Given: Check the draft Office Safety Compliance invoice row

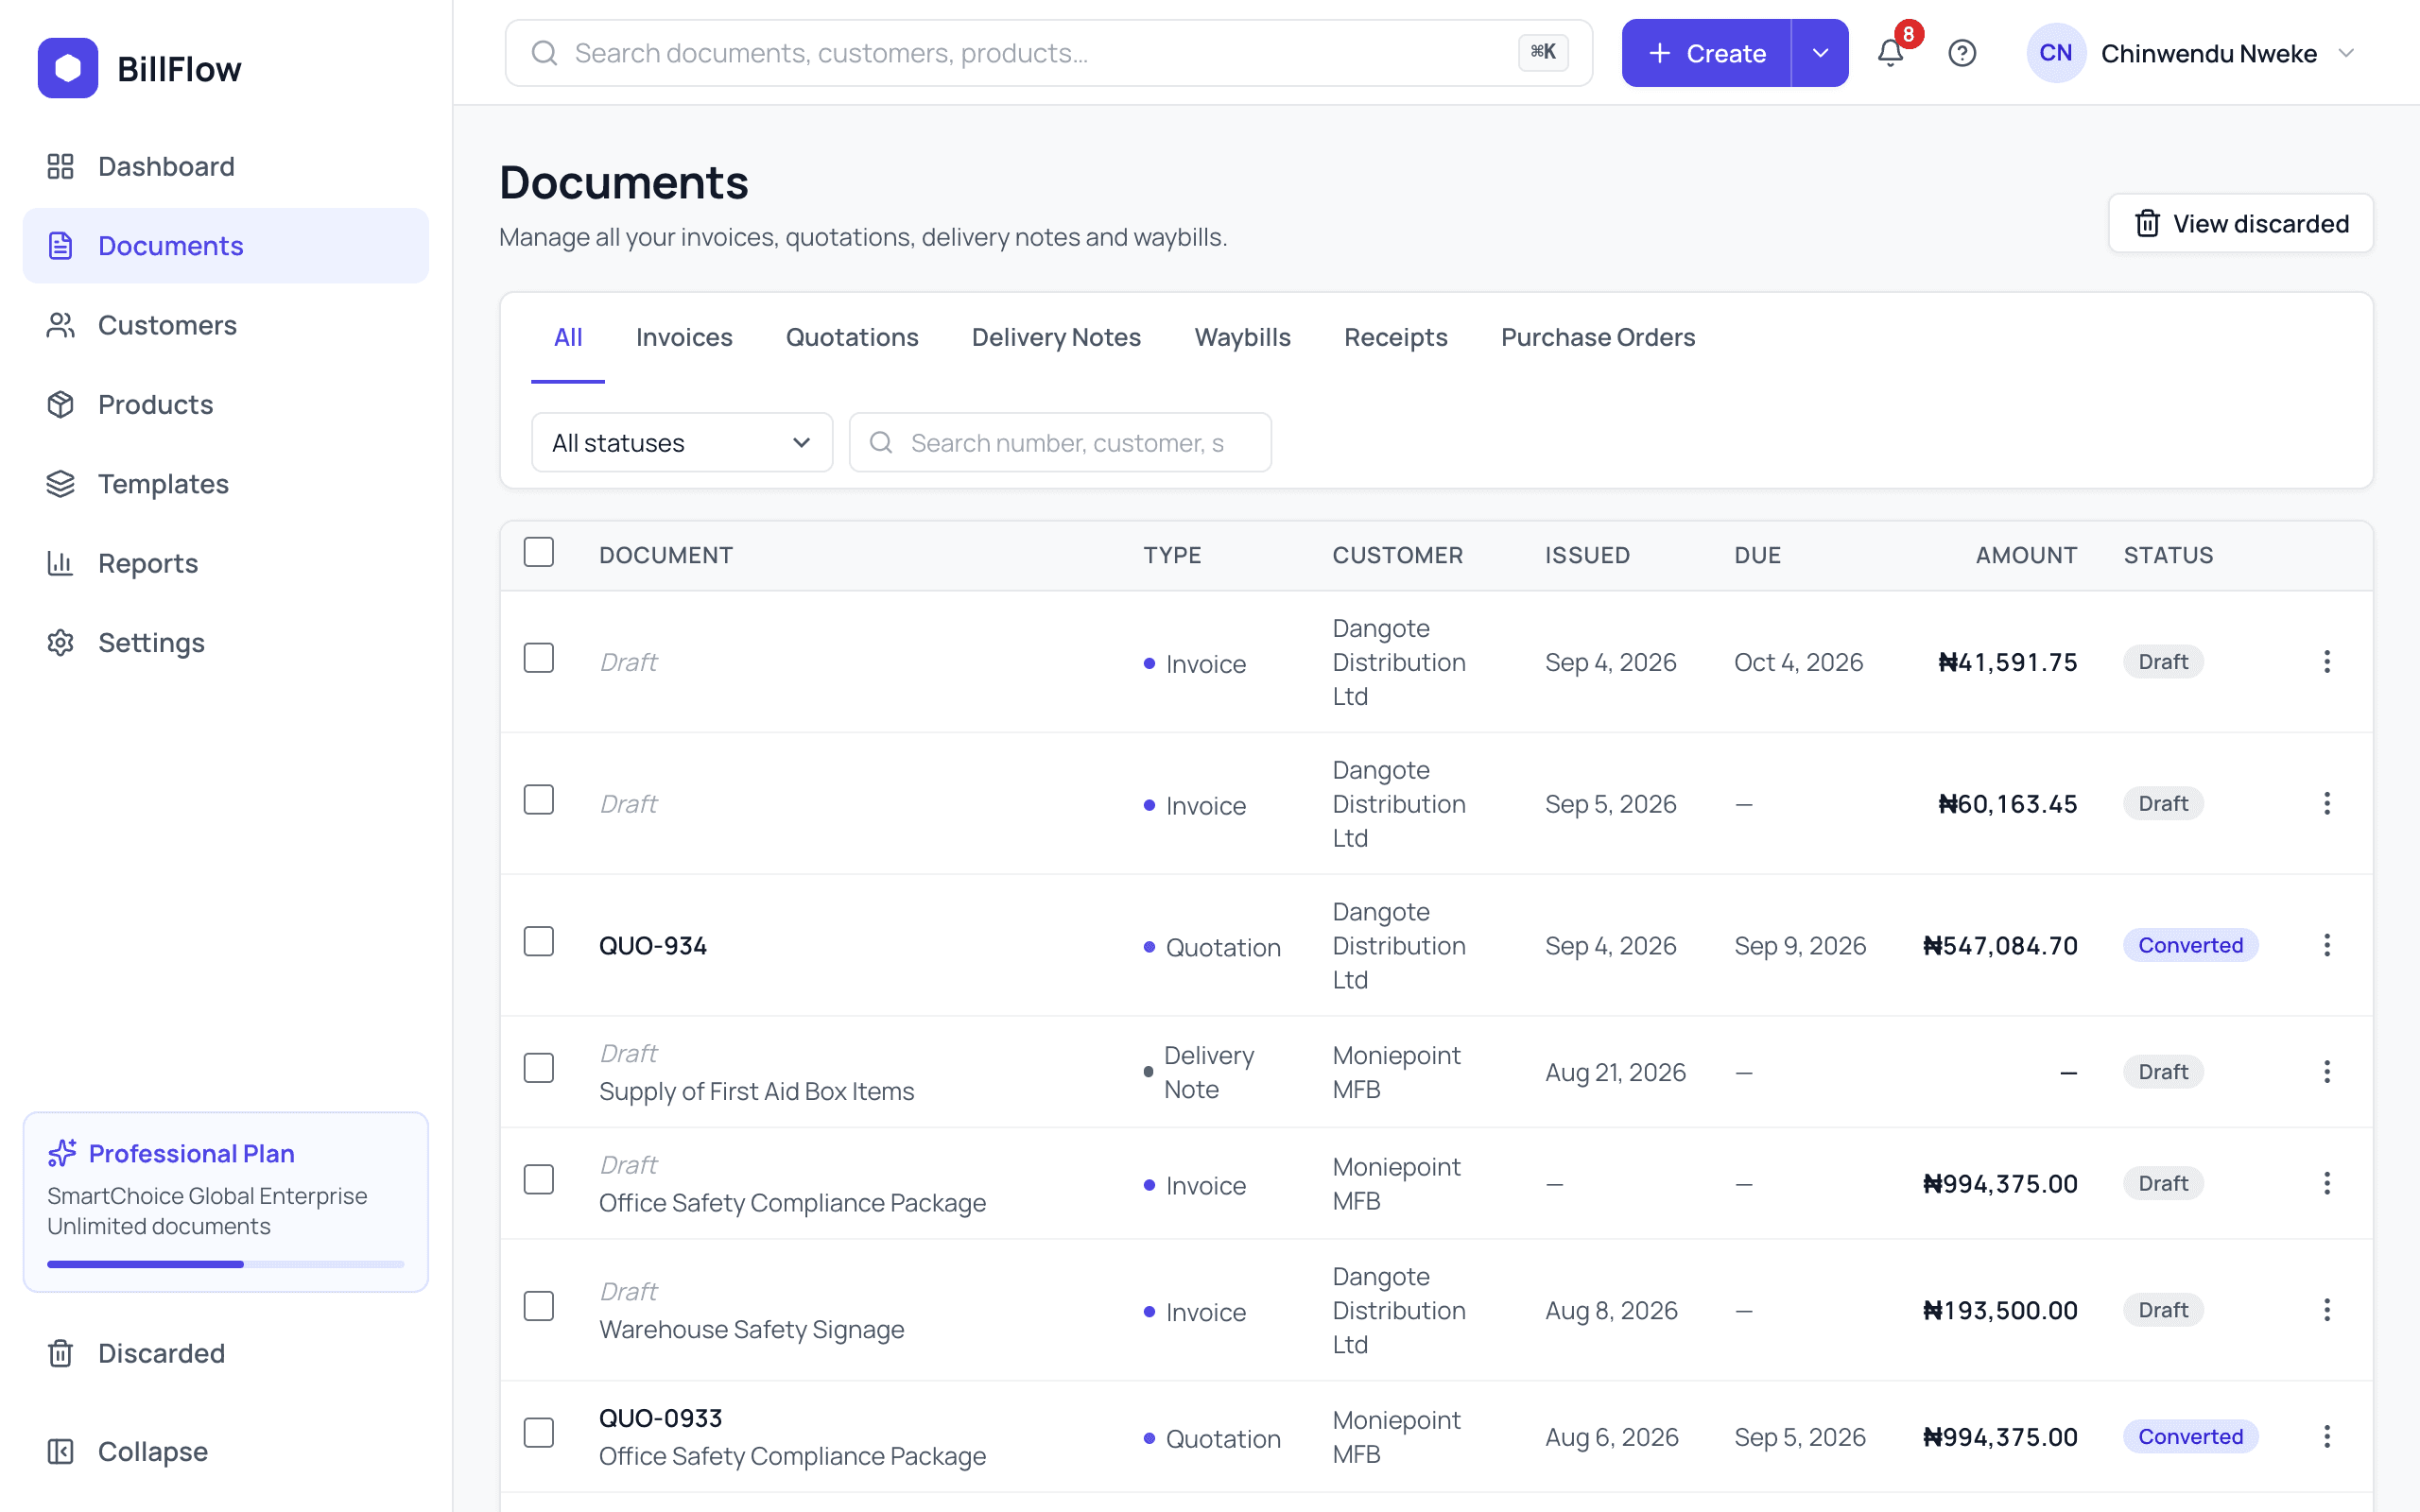Looking at the screenshot, I should tap(539, 1180).
